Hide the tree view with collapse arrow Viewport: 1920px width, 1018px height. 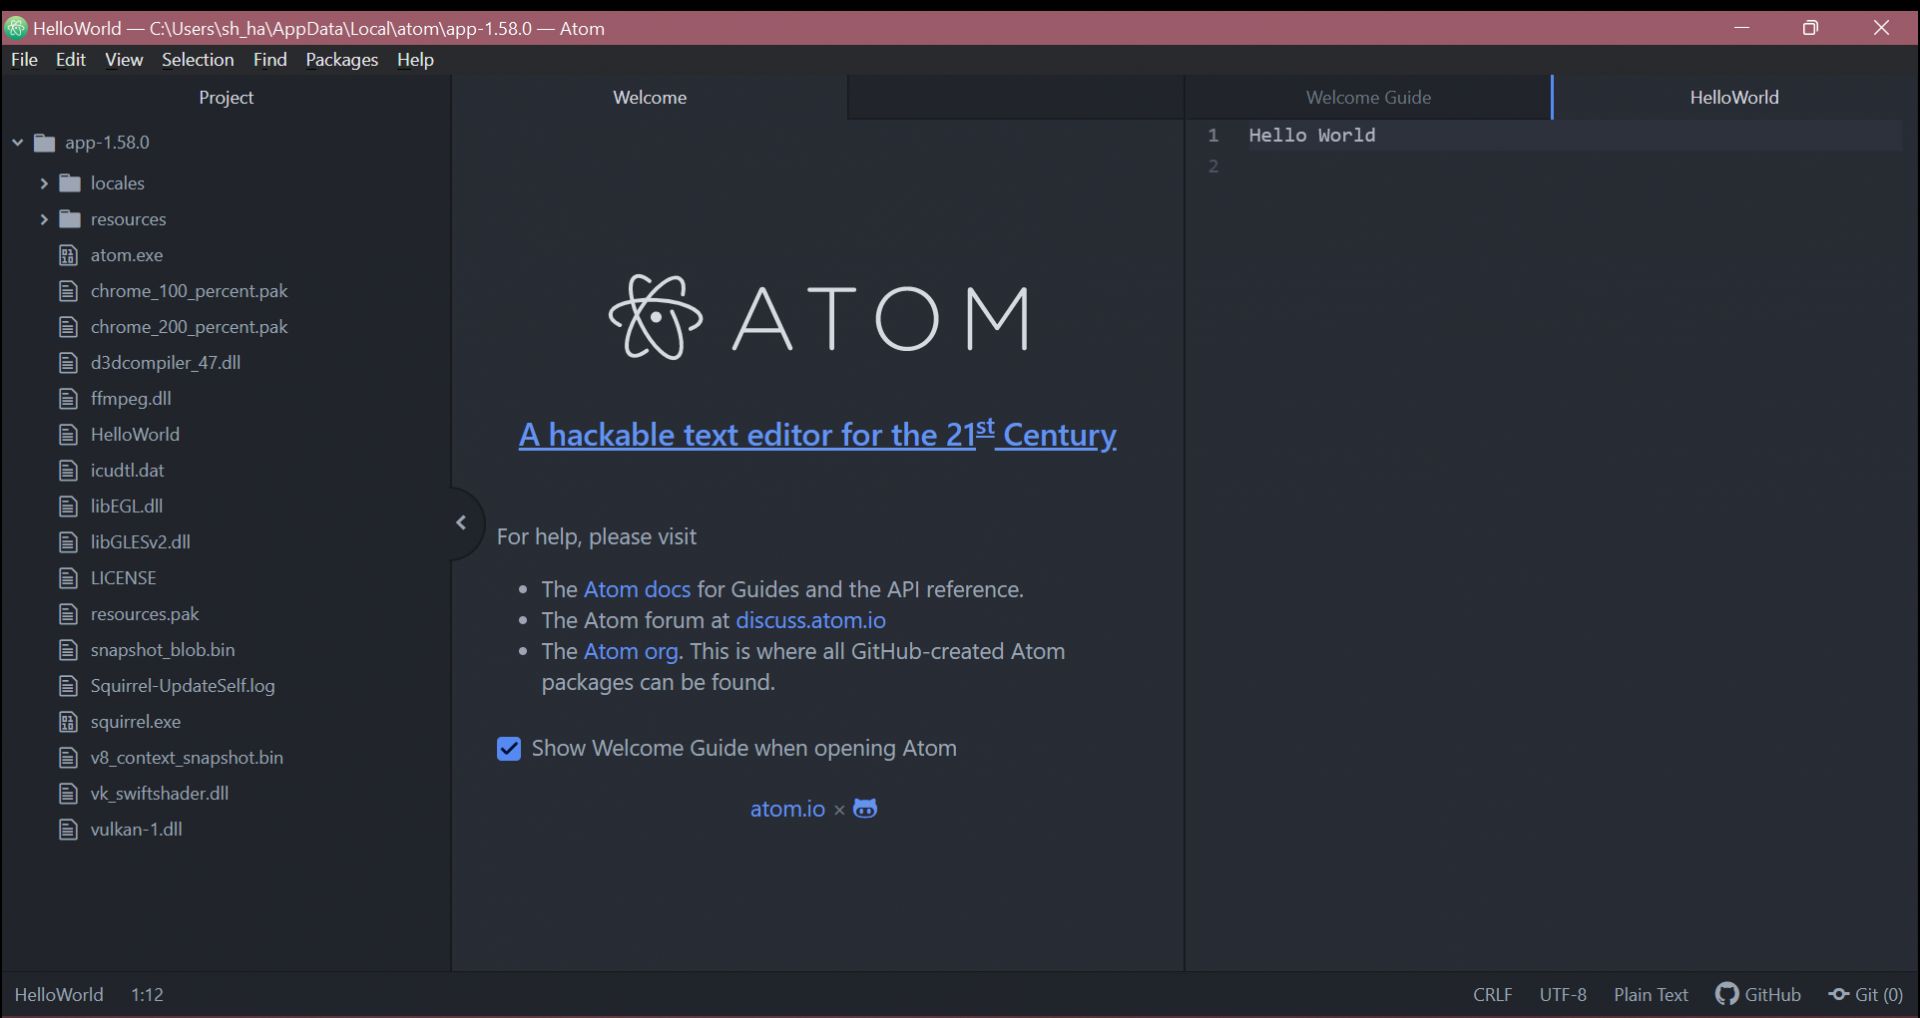point(461,522)
